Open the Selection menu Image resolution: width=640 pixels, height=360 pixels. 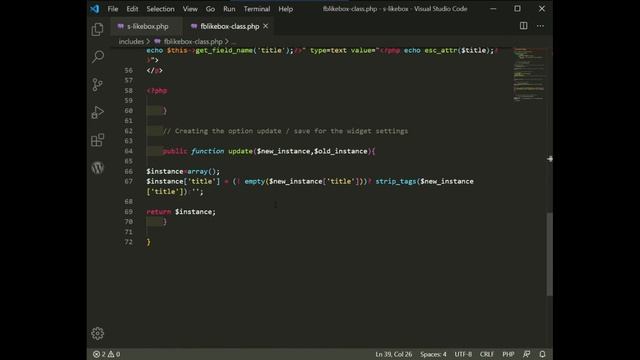point(160,9)
